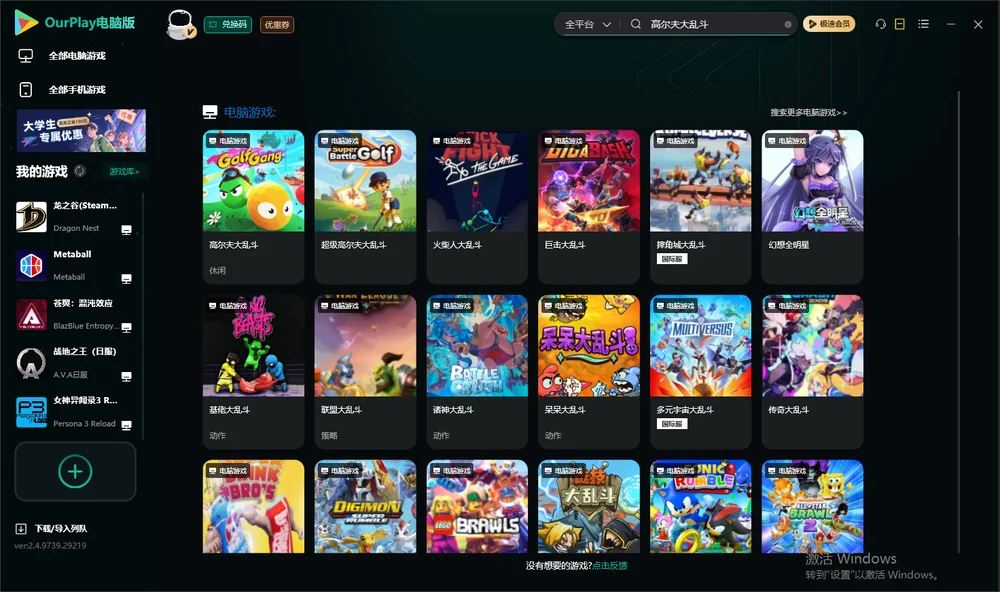Expand the 全平台 platform dropdown
The width and height of the screenshot is (1000, 592).
[587, 24]
